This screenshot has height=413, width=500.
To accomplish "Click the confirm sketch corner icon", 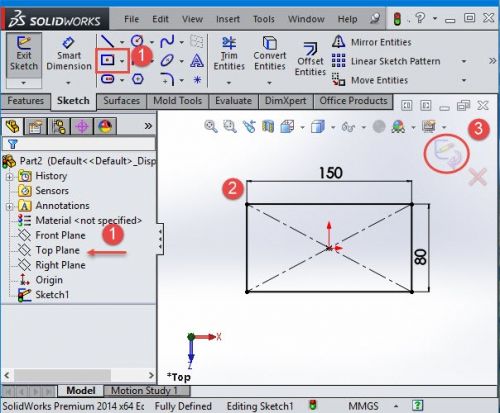I will click(447, 154).
